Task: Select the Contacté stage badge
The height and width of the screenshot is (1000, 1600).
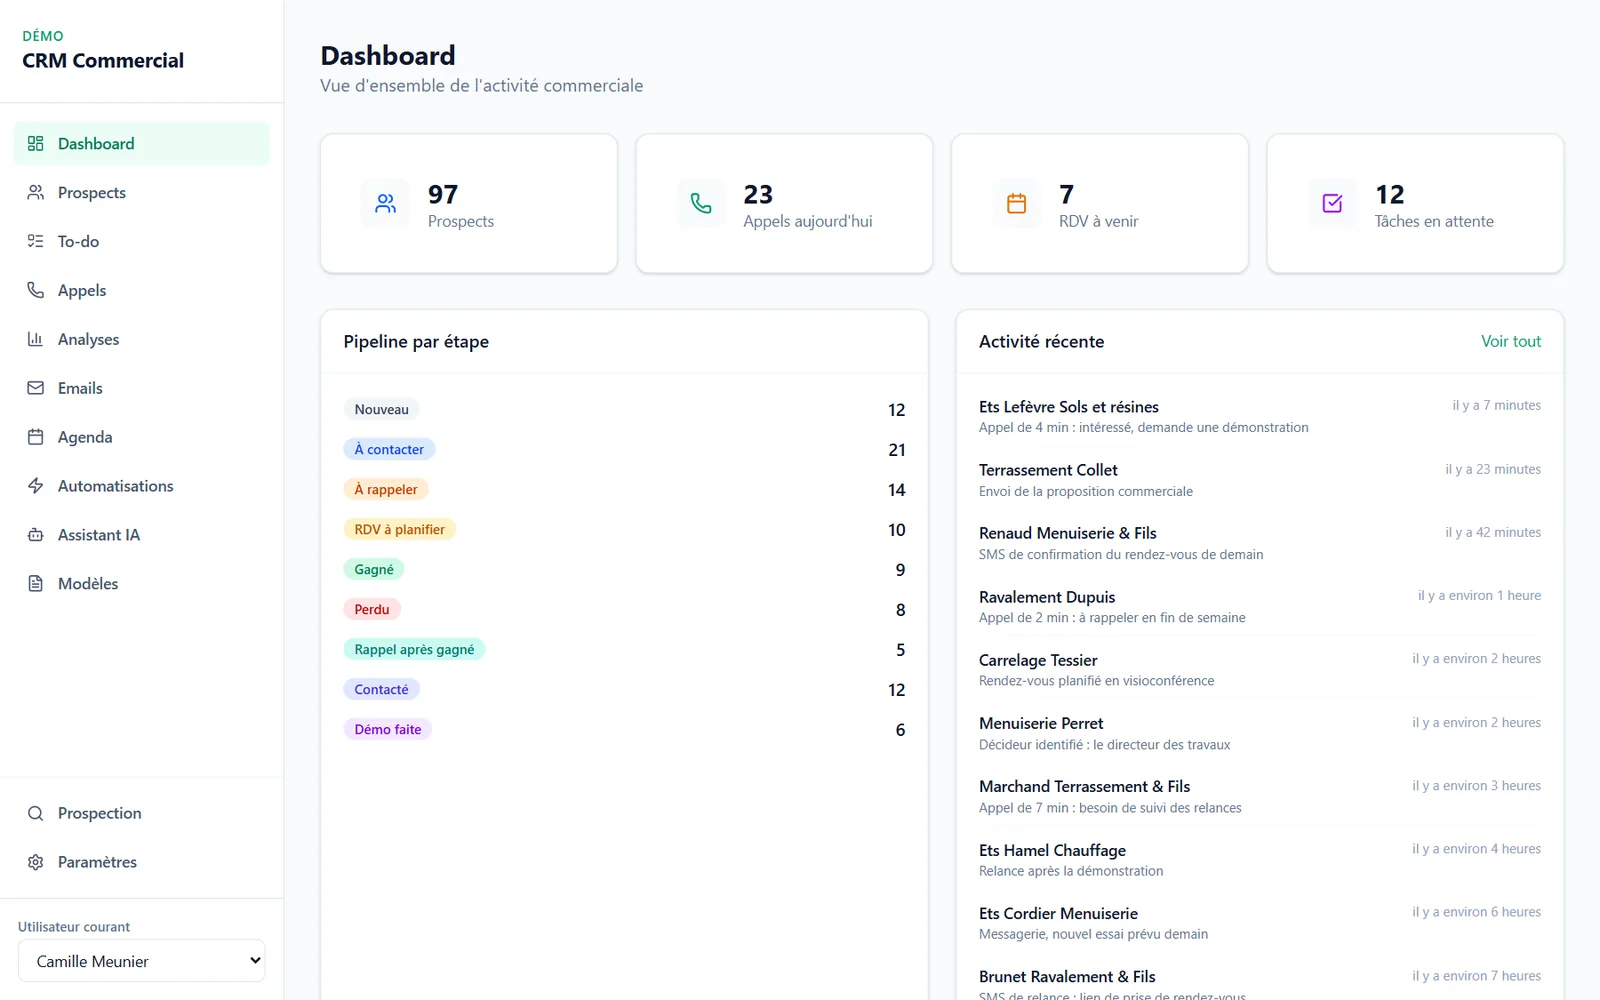Action: click(x=382, y=689)
